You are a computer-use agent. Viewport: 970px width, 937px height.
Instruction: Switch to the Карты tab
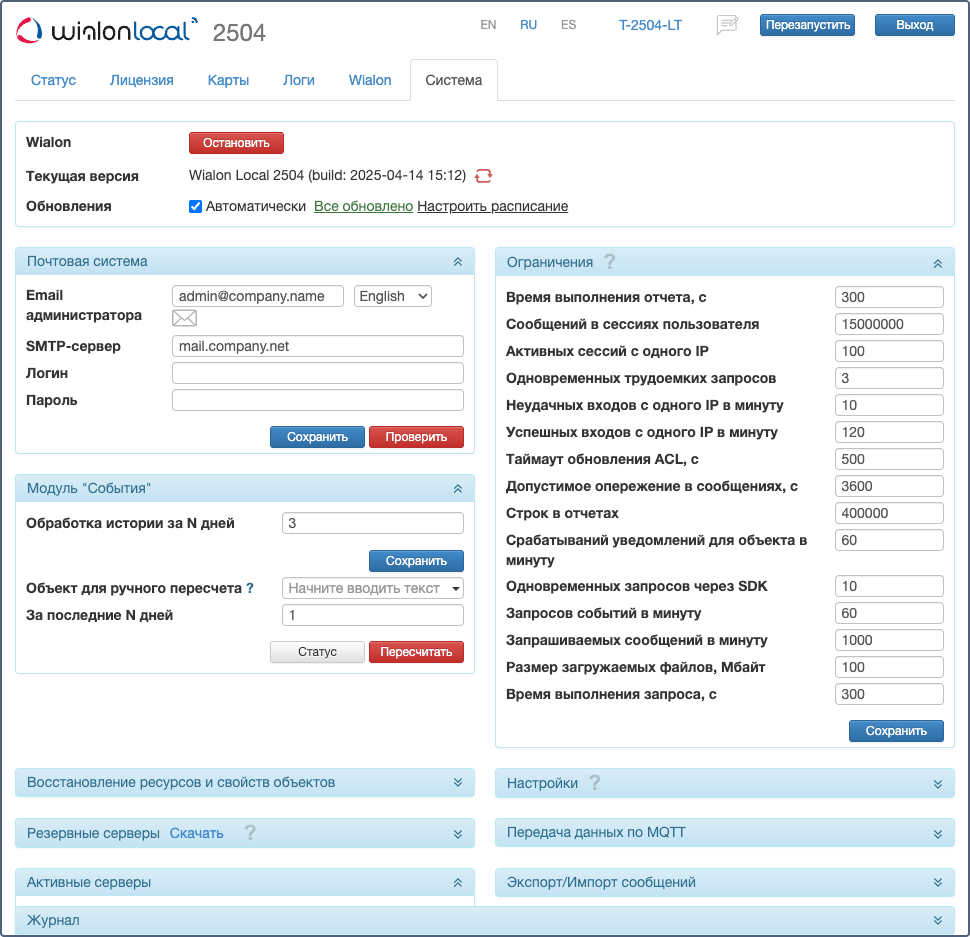228,80
